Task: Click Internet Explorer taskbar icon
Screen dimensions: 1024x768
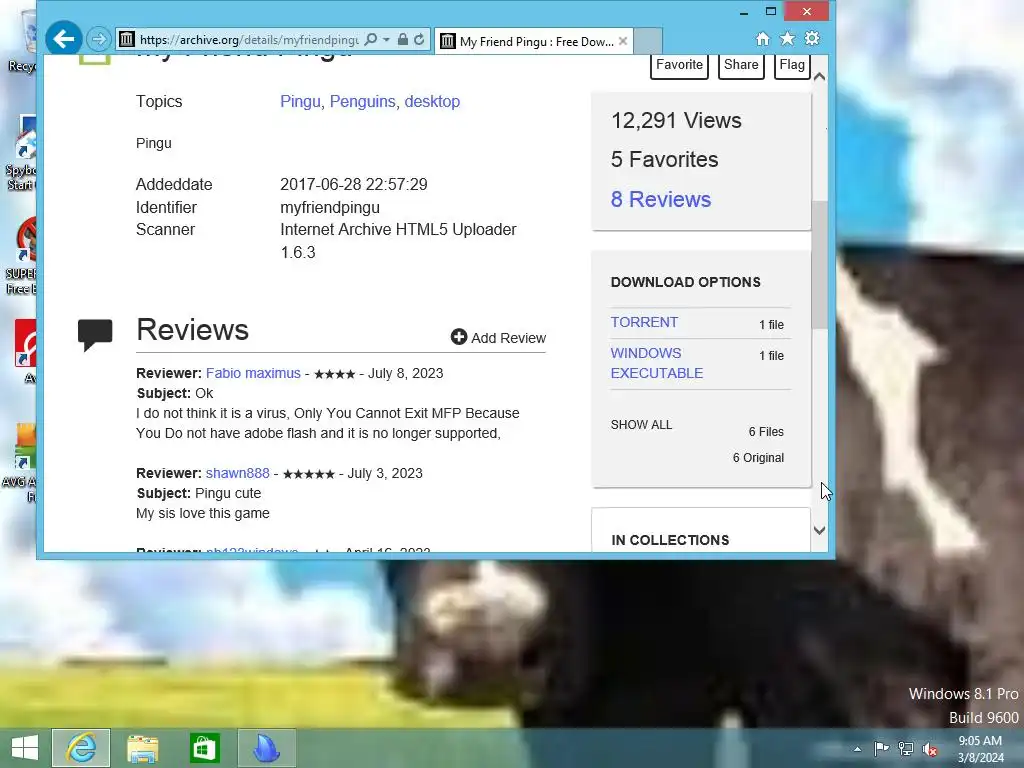Action: 81,748
